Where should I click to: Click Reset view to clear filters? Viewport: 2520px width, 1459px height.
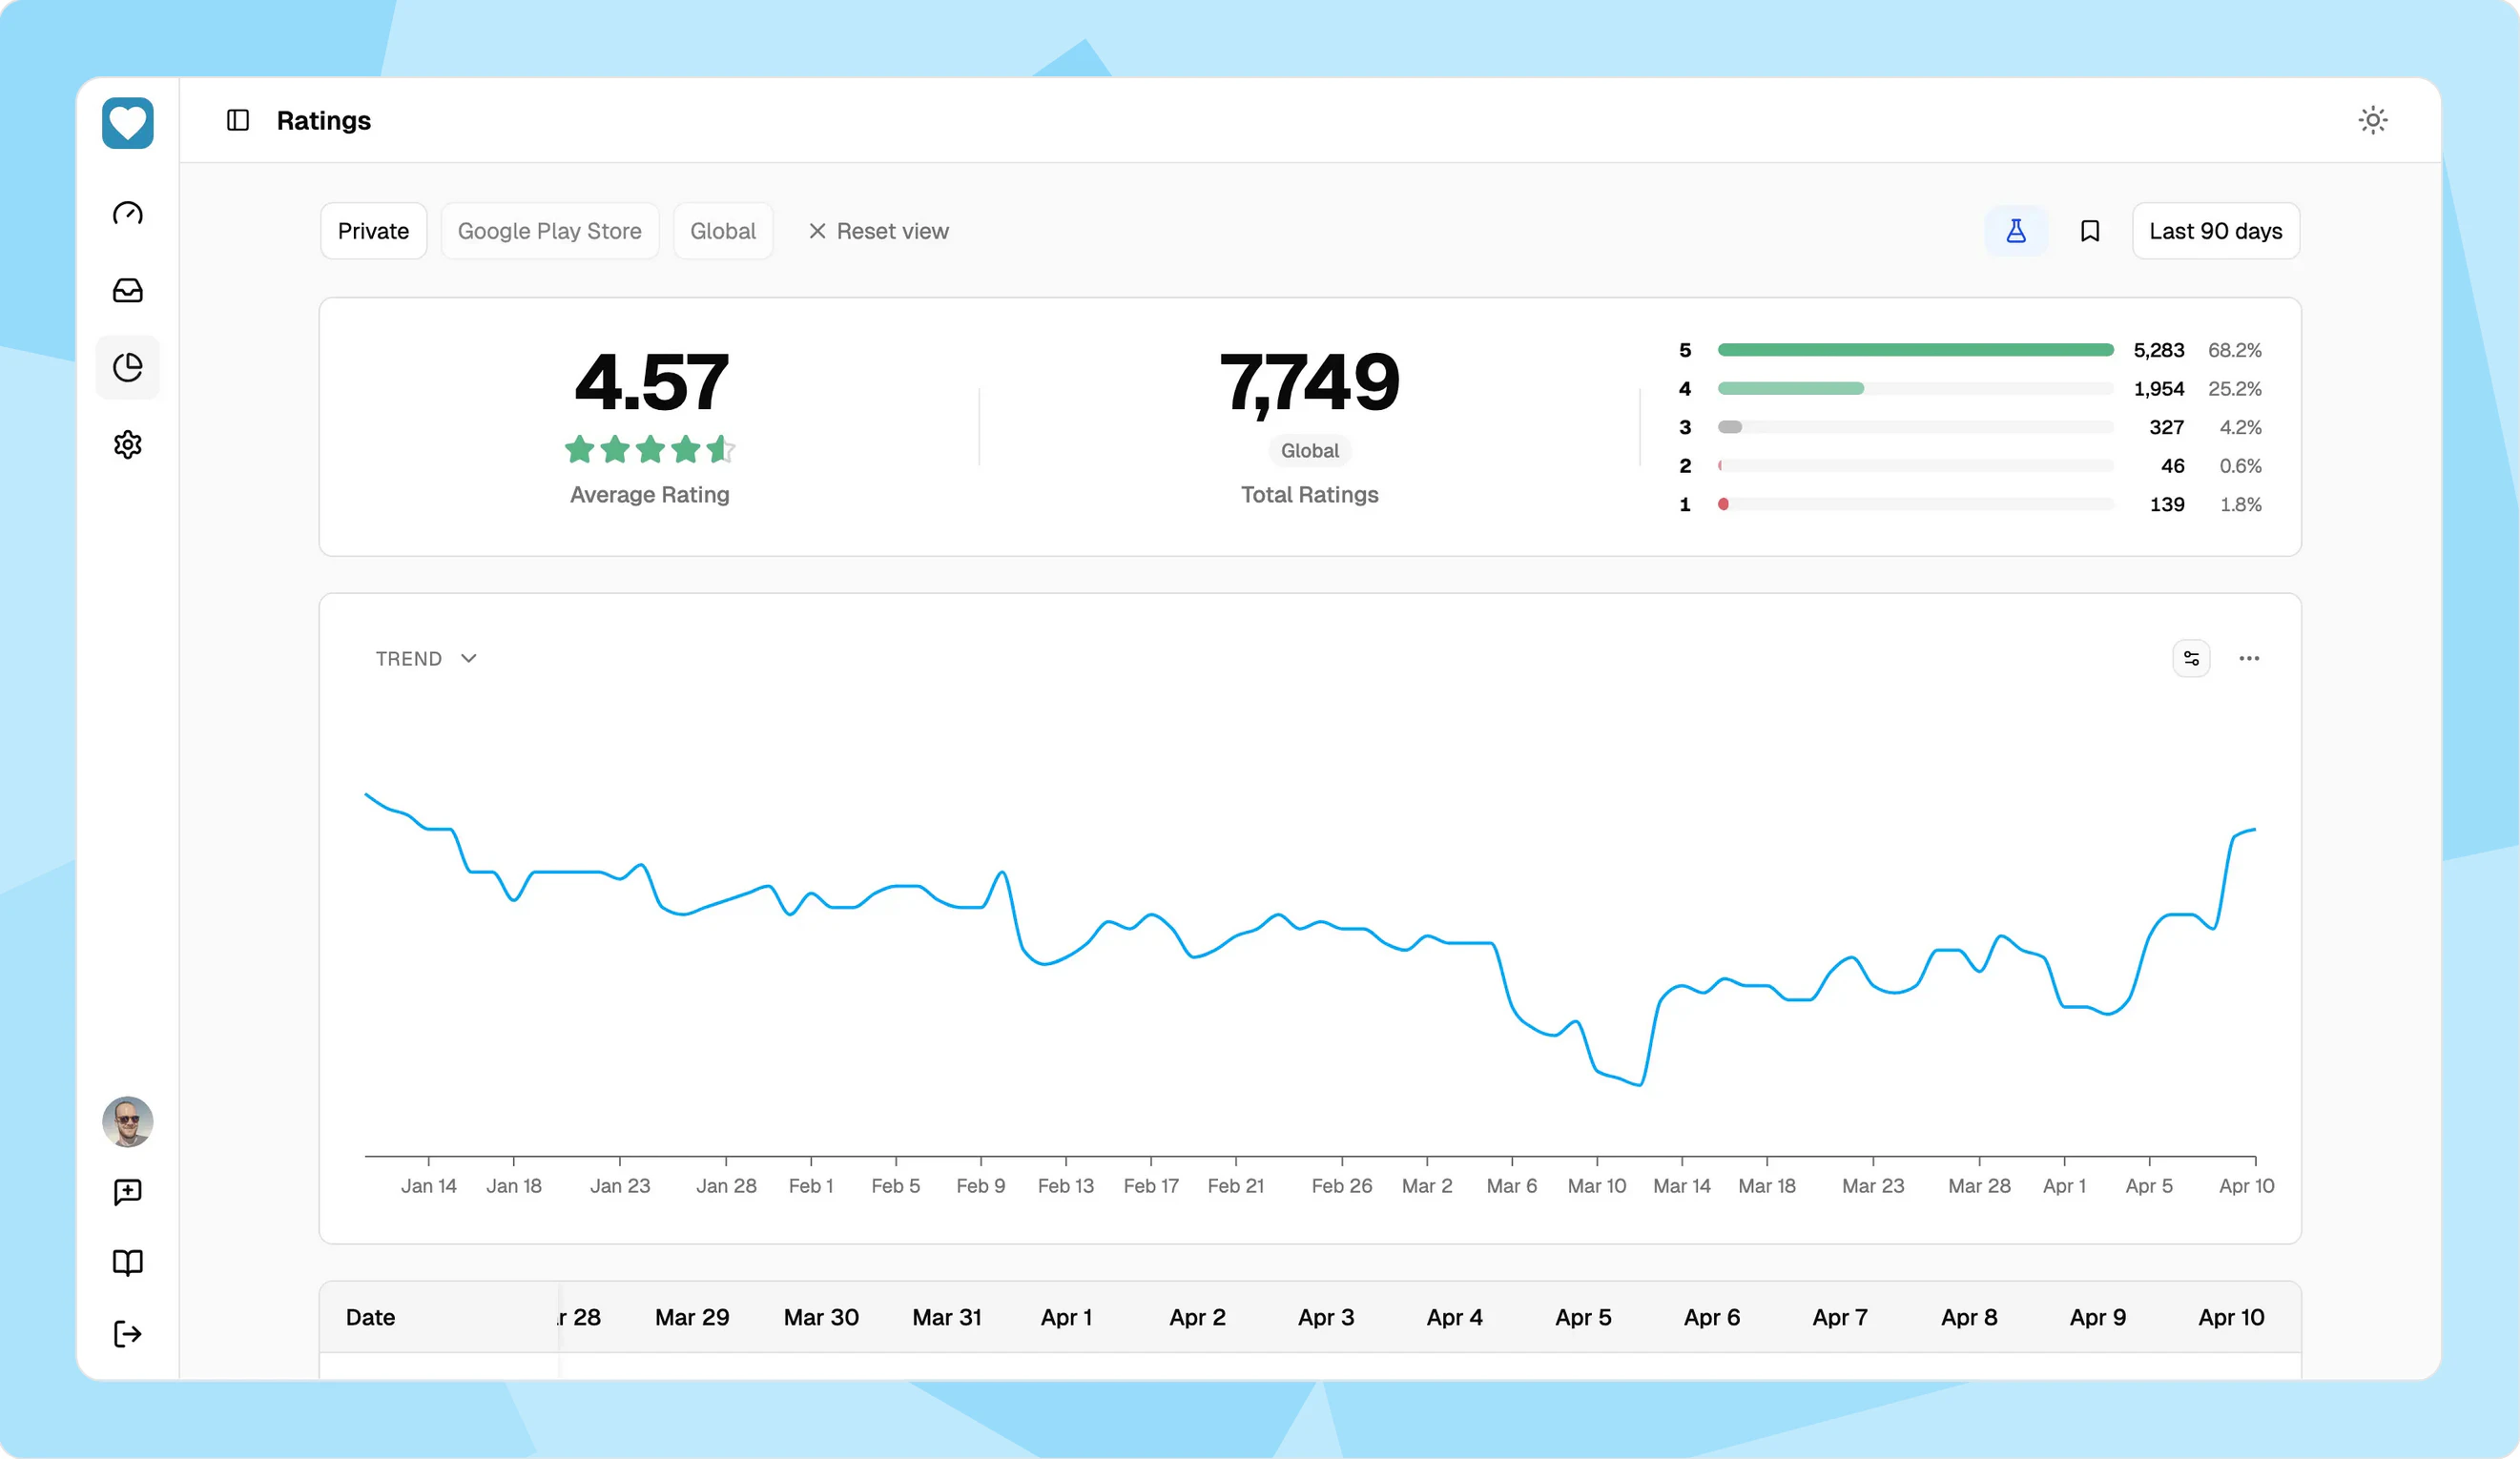pos(878,231)
